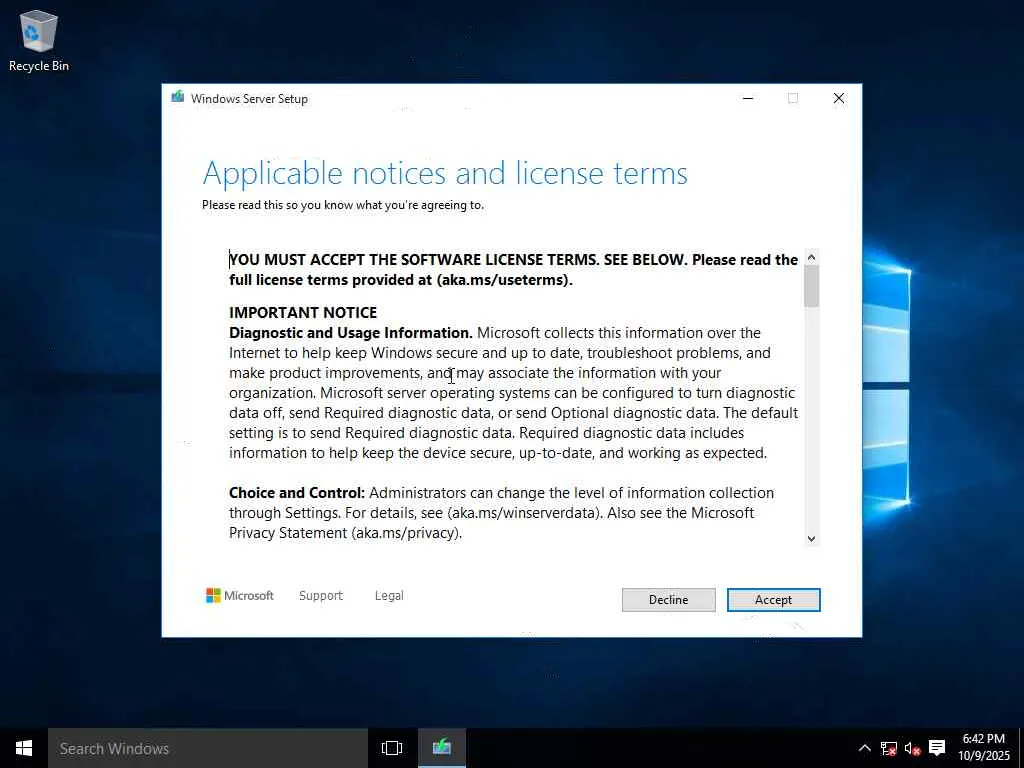Screen dimensions: 1024x768
Task: Click the license text scrollbar thumb
Action: click(x=811, y=286)
